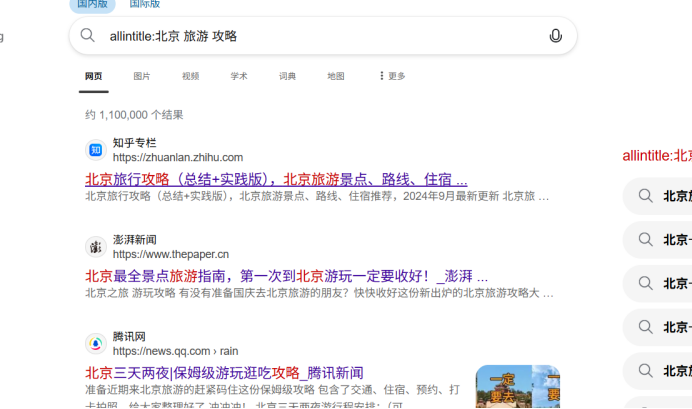Screen dimensions: 692x409
Task: Click the 澎湃新闻 site name
Action: [x=135, y=240]
